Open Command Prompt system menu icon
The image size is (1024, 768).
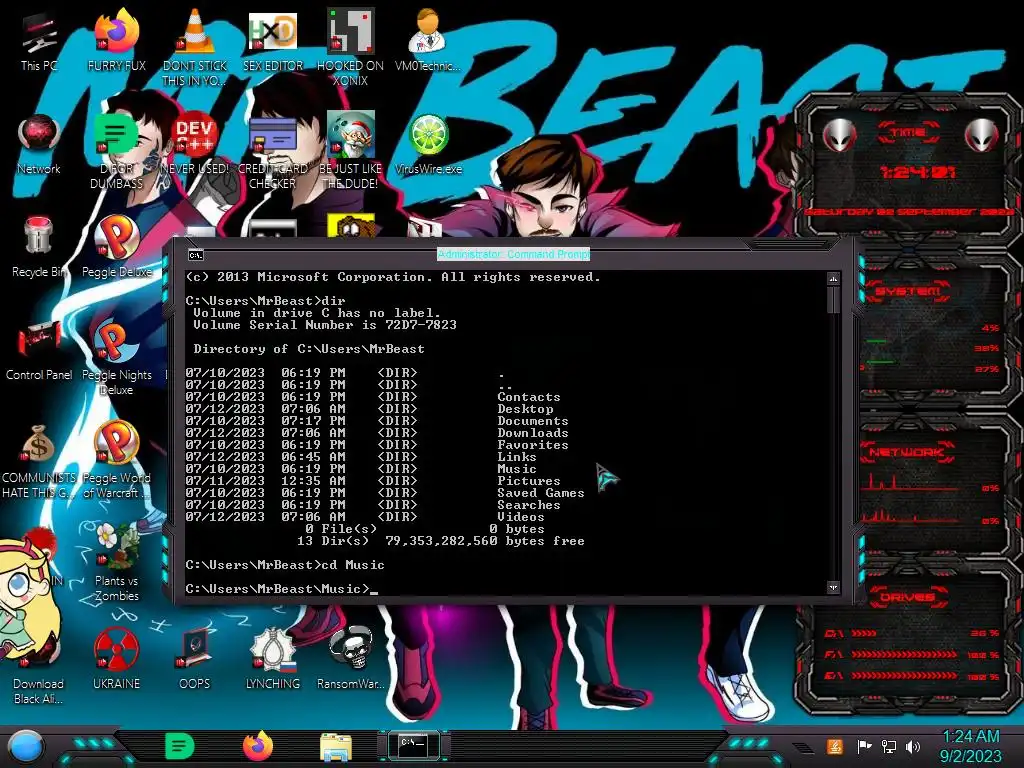pyautogui.click(x=195, y=255)
